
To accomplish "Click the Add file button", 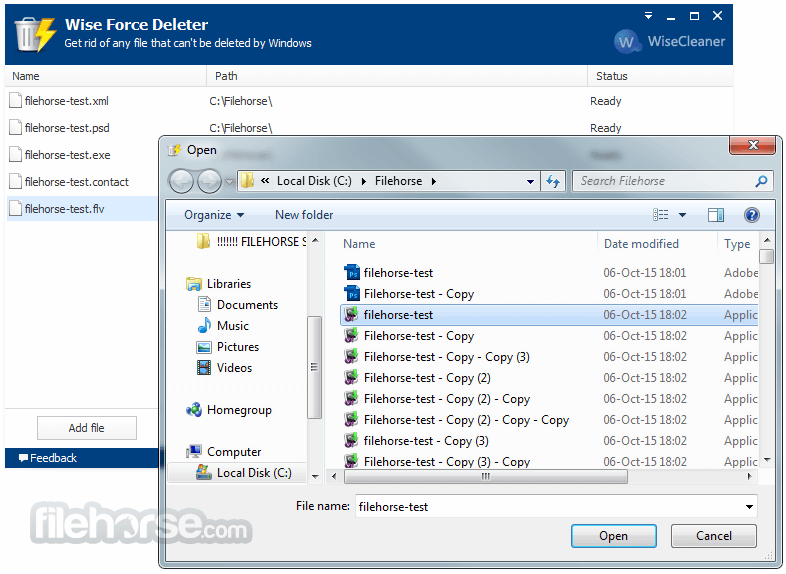I will 87,428.
